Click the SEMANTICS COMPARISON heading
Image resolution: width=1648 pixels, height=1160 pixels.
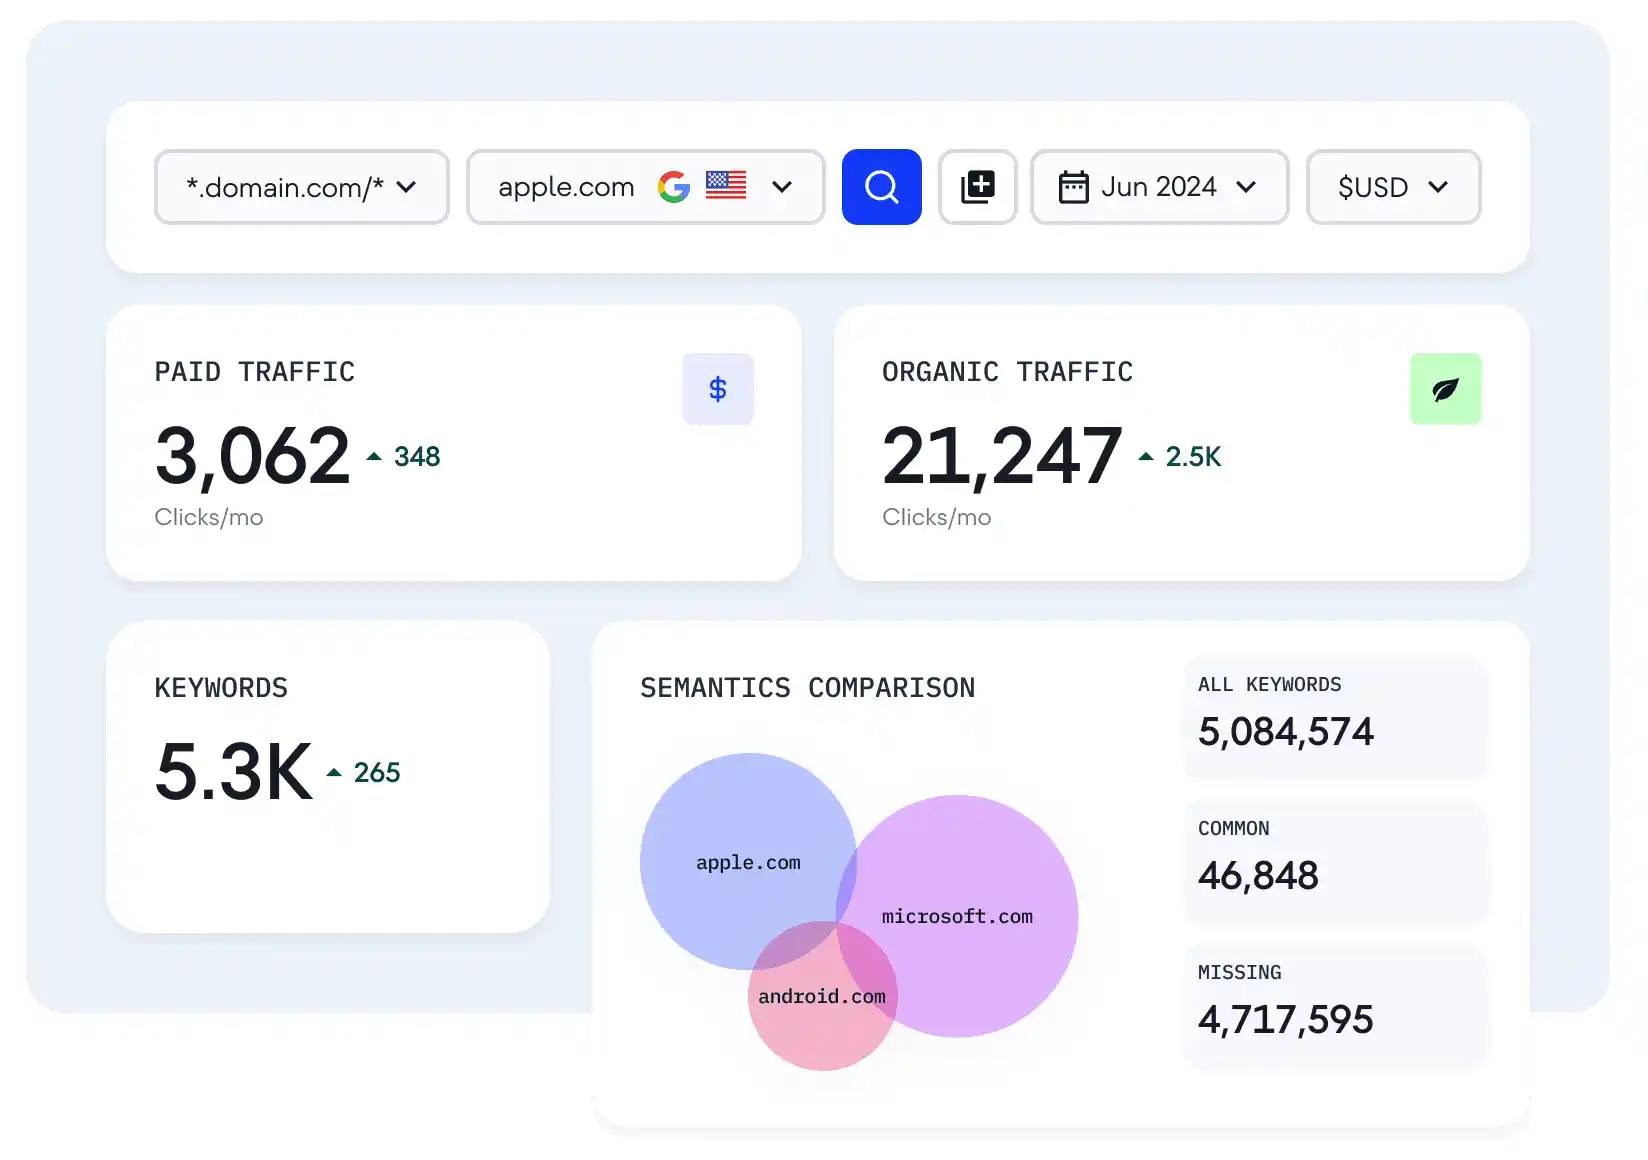[807, 688]
